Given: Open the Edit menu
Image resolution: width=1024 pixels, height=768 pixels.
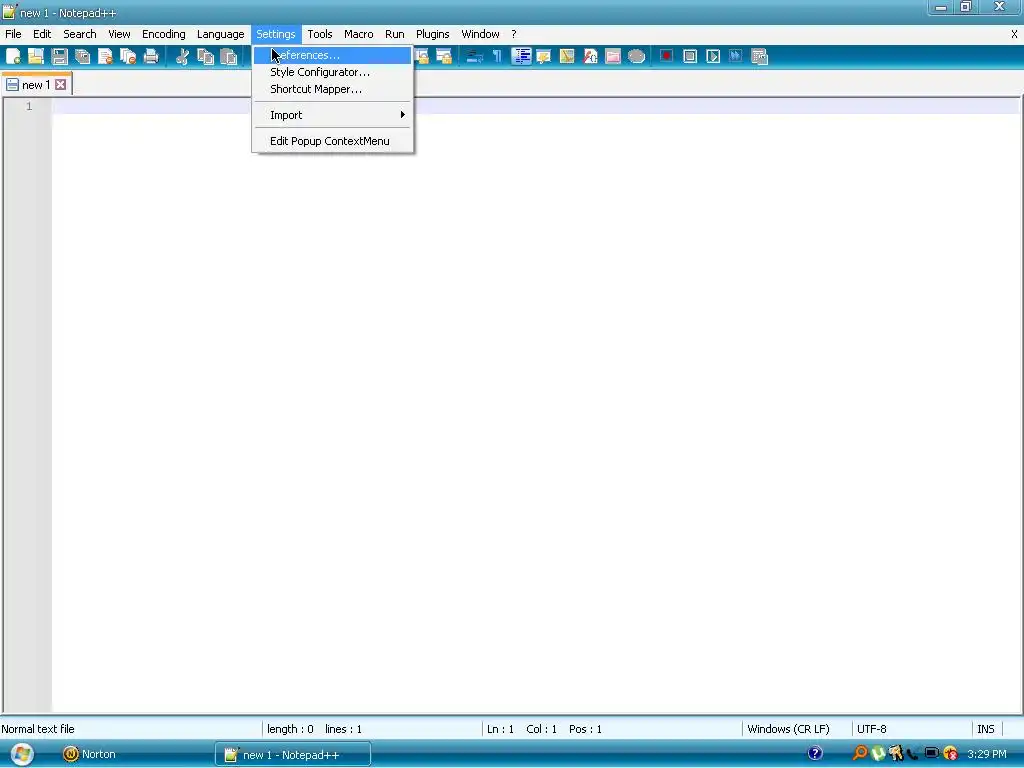Looking at the screenshot, I should click(x=42, y=34).
